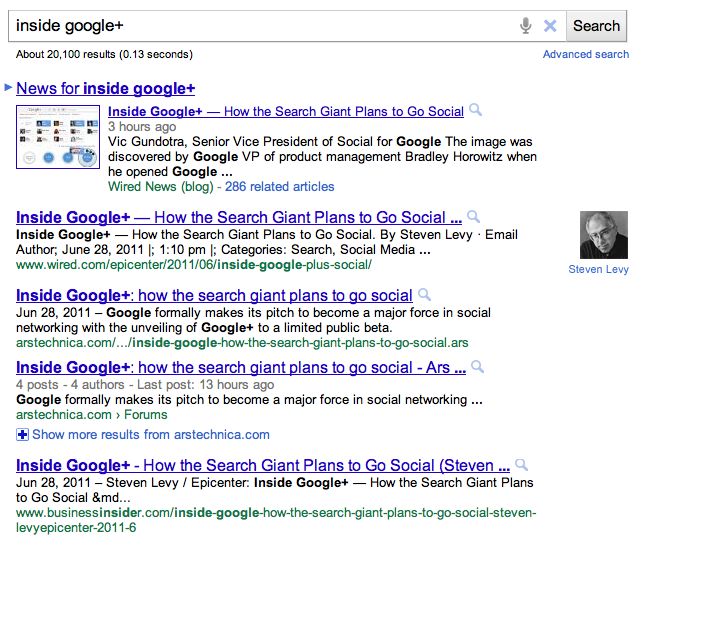Click preview magnifier beside Business Insider result

(522, 465)
